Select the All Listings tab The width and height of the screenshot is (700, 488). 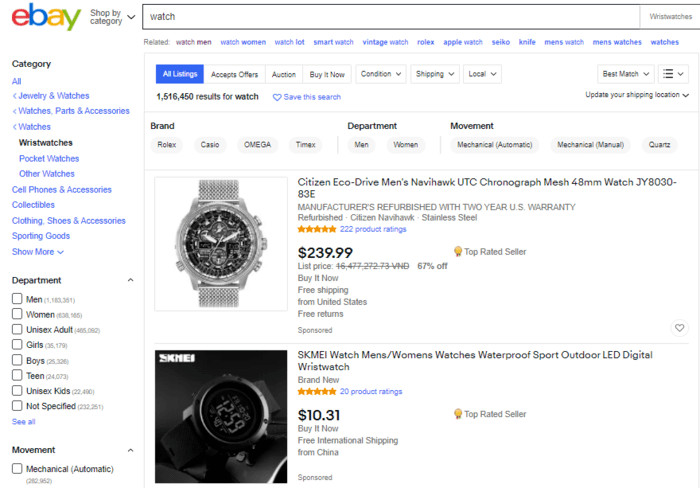180,74
